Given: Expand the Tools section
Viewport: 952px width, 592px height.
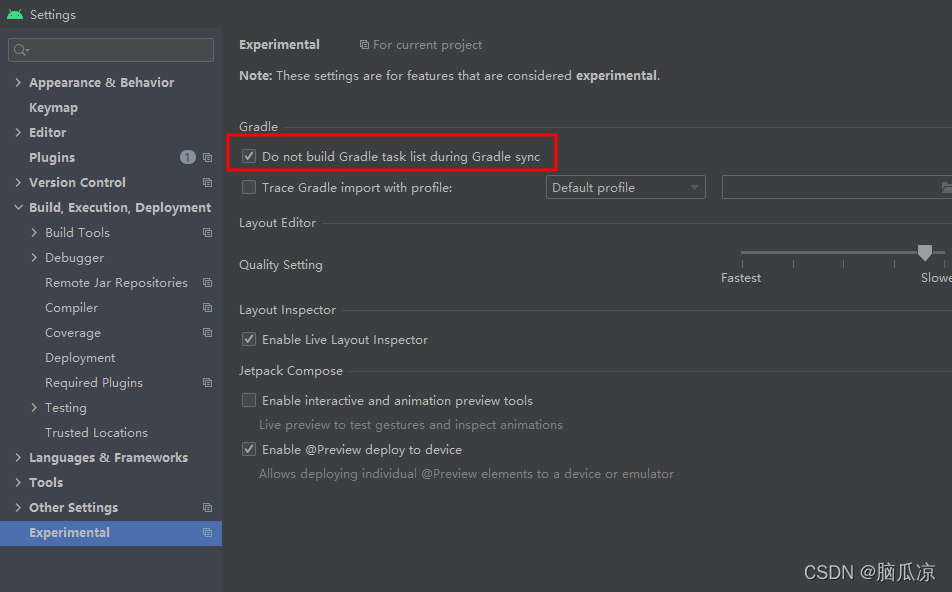Looking at the screenshot, I should pos(18,482).
